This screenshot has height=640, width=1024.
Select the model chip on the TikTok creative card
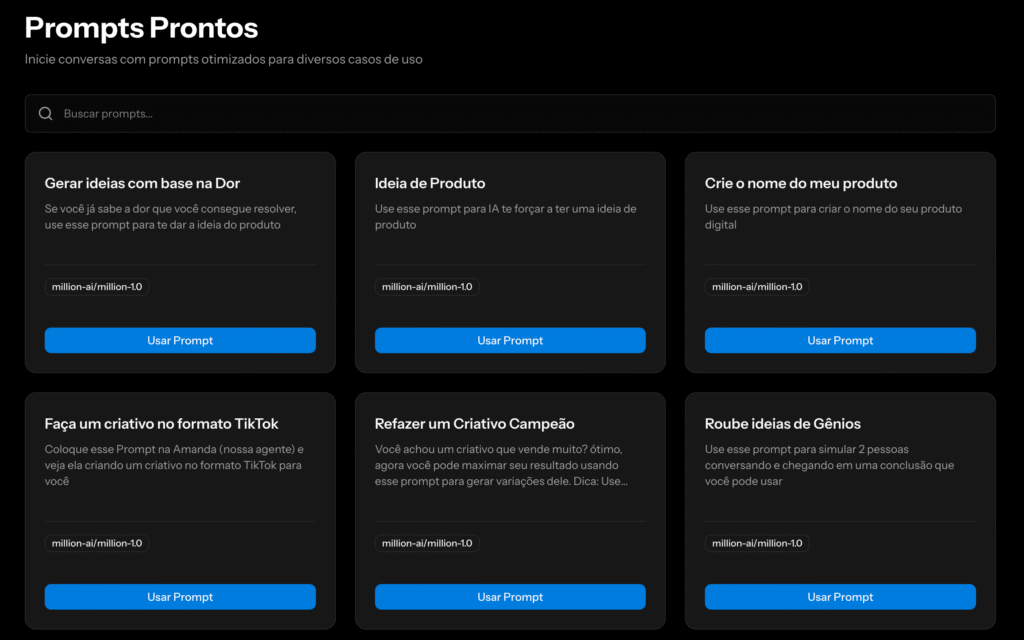click(x=97, y=543)
